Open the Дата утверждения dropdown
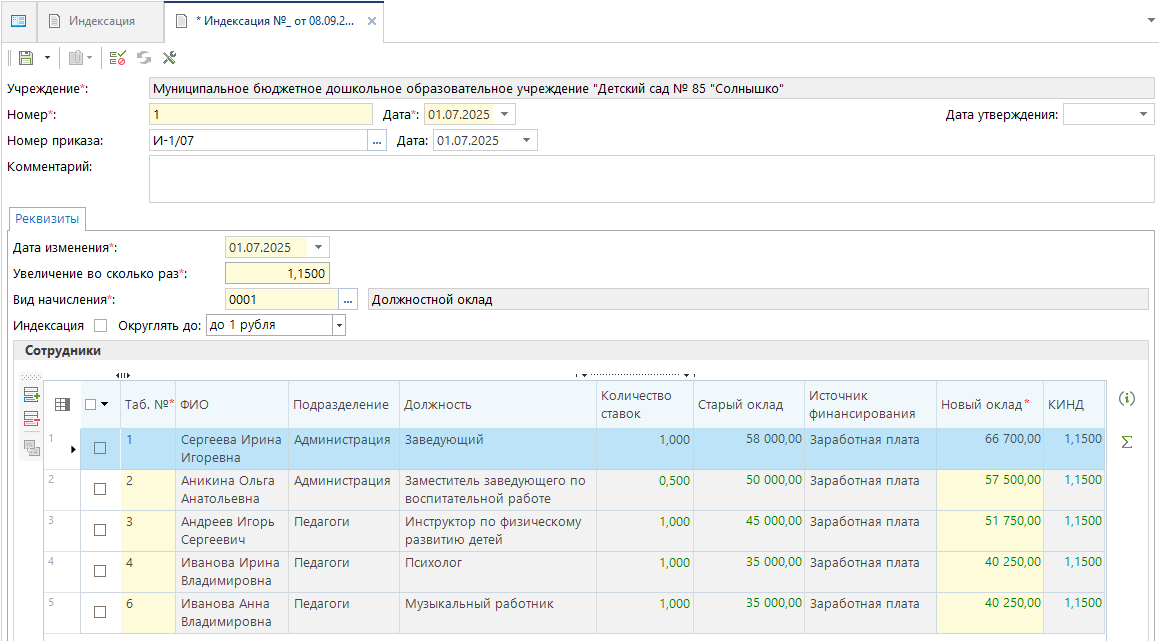Viewport: 1159px width, 641px height. pyautogui.click(x=1144, y=115)
